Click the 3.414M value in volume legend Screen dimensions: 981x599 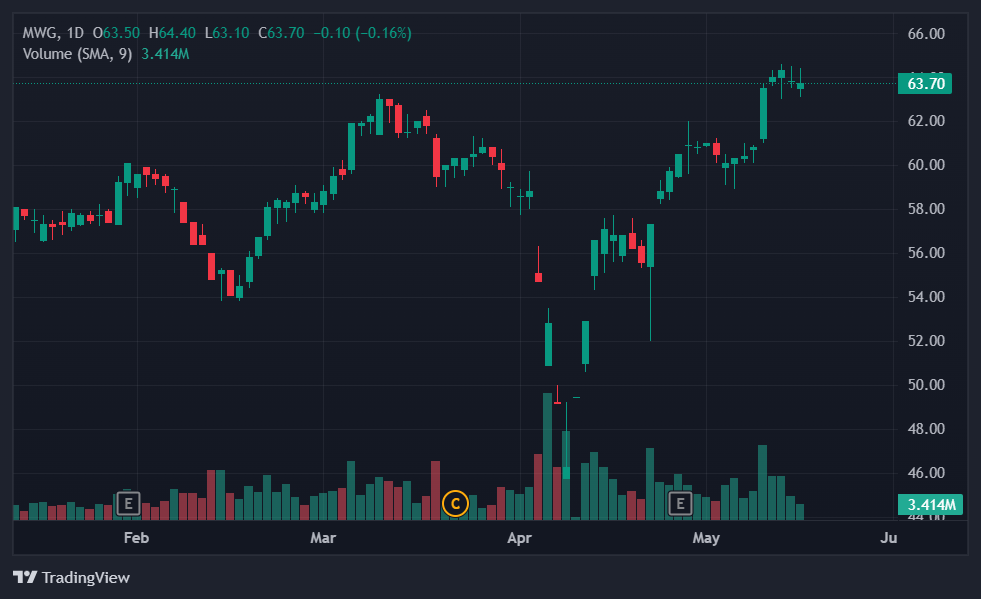point(165,54)
